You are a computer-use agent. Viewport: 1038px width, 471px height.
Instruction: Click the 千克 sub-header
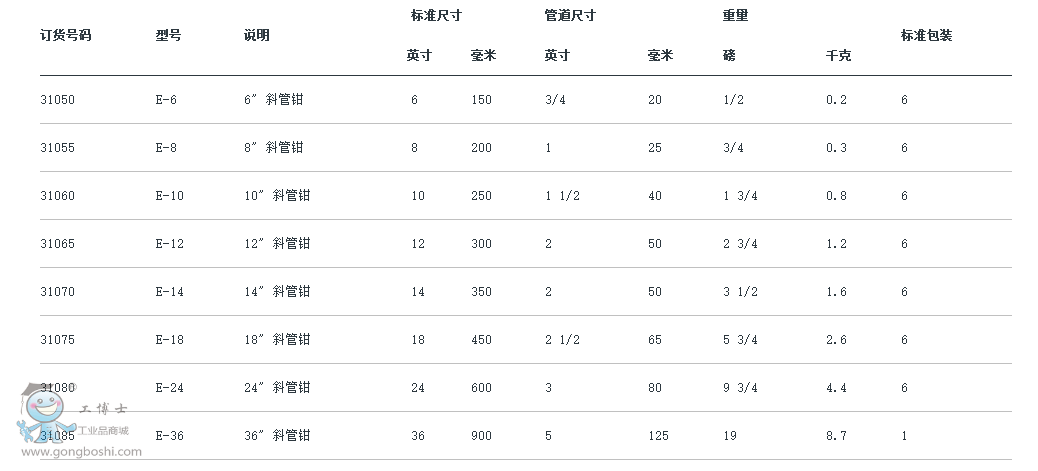coord(838,56)
